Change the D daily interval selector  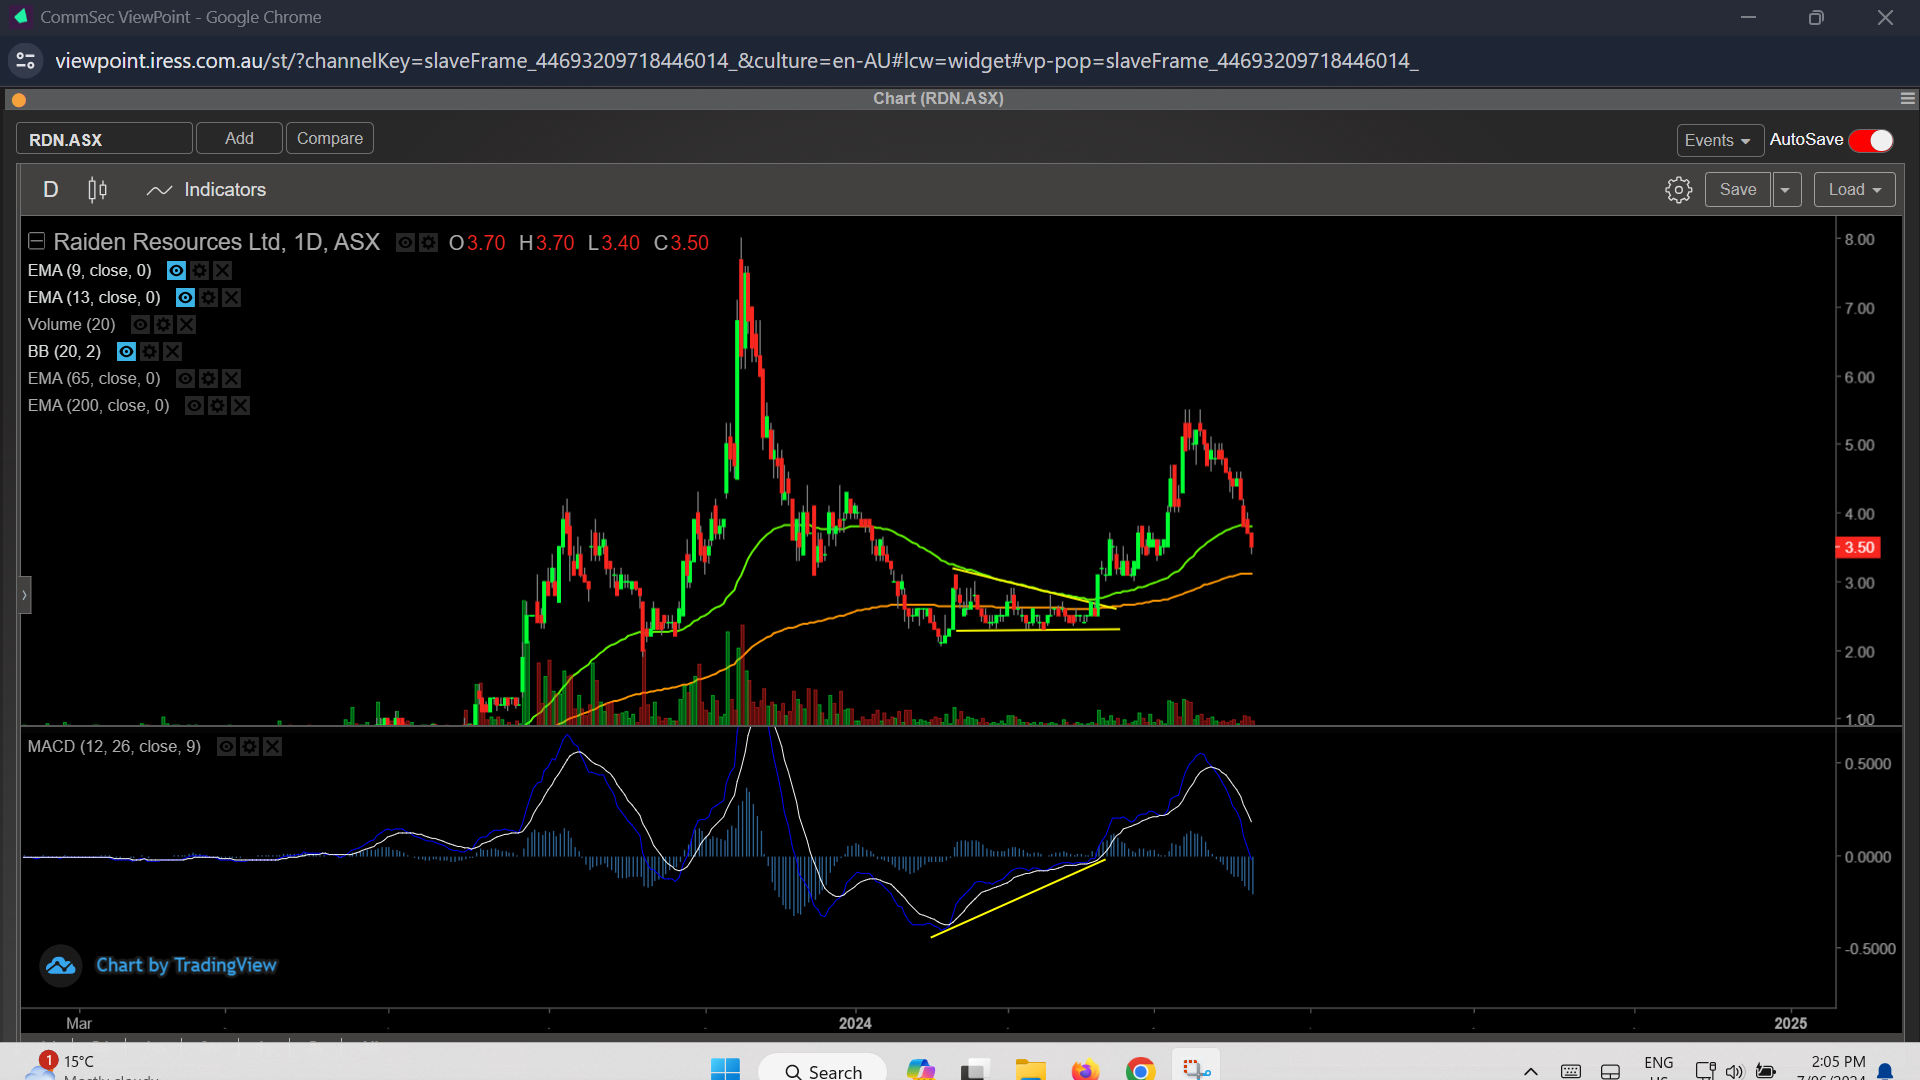[x=51, y=190]
